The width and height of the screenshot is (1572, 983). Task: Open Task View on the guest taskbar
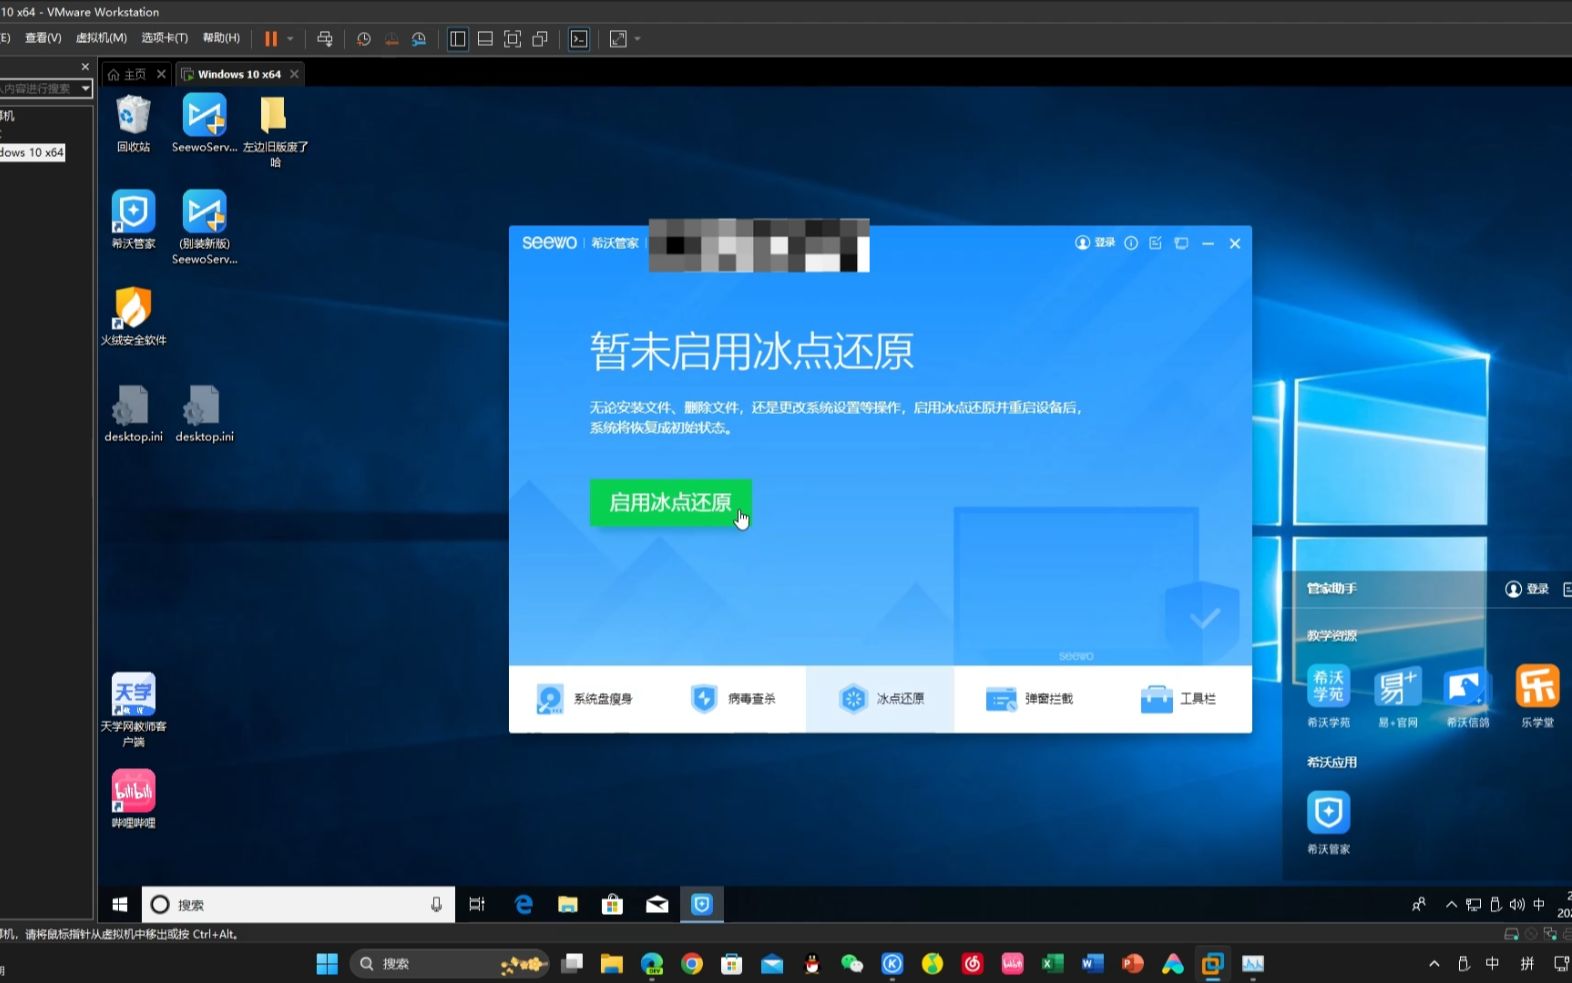[477, 905]
